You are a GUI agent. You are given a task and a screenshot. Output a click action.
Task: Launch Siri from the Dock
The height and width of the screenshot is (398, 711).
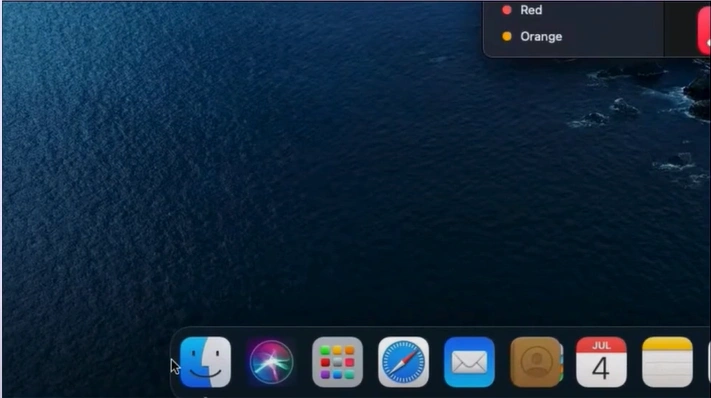point(271,362)
